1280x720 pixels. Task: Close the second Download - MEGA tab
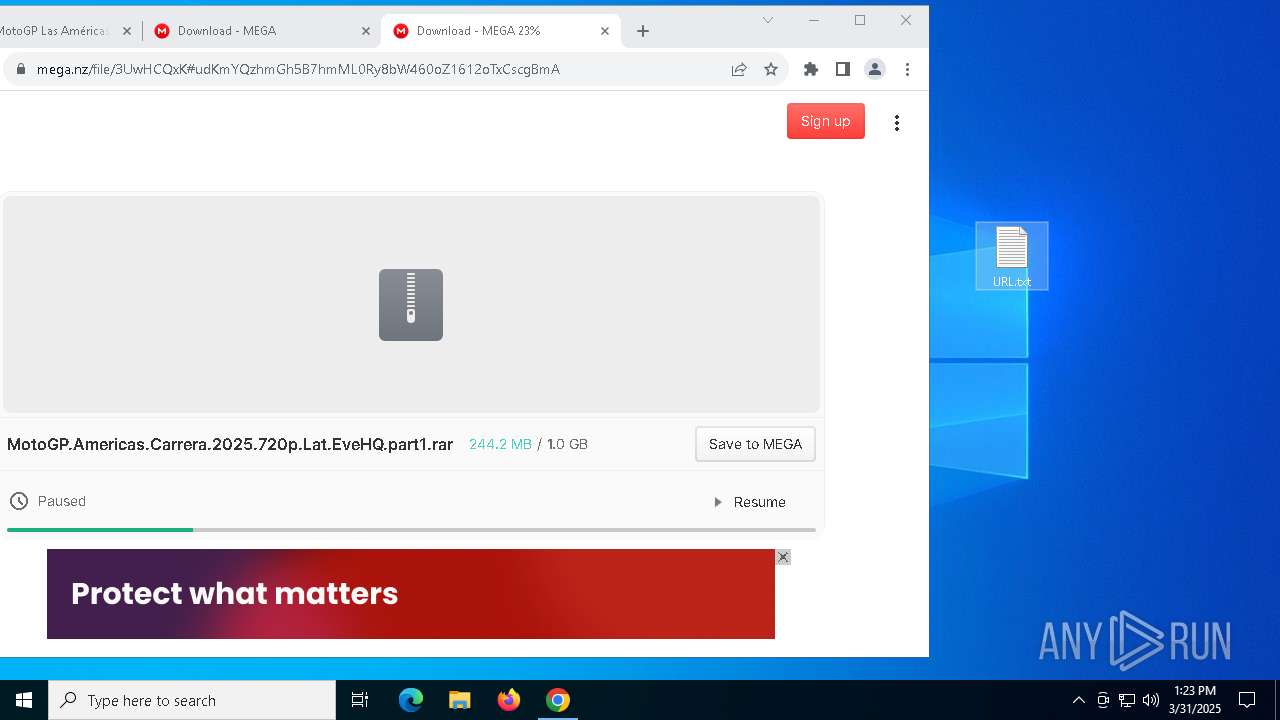point(366,31)
